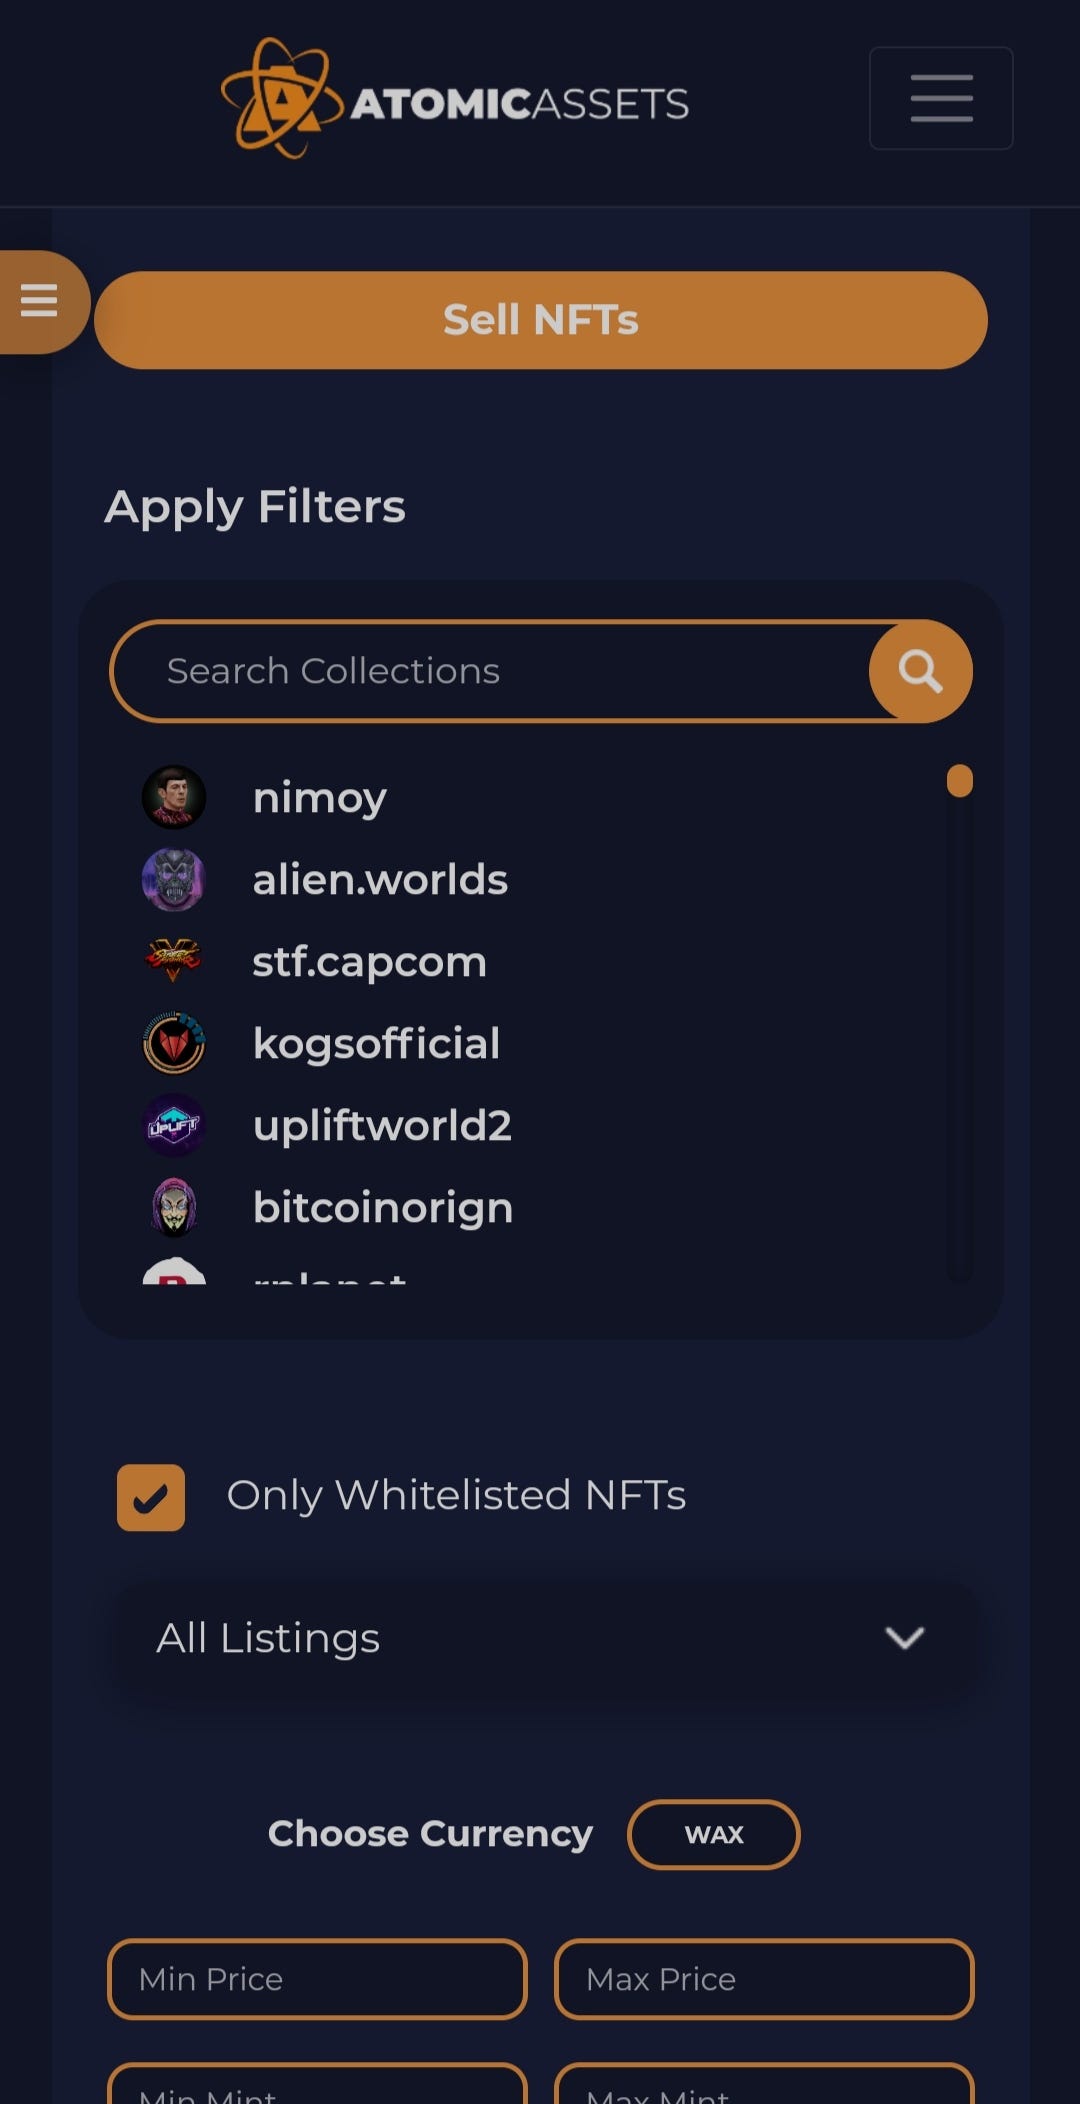Click the Sell NFTs button
This screenshot has height=2104, width=1080.
tap(541, 320)
